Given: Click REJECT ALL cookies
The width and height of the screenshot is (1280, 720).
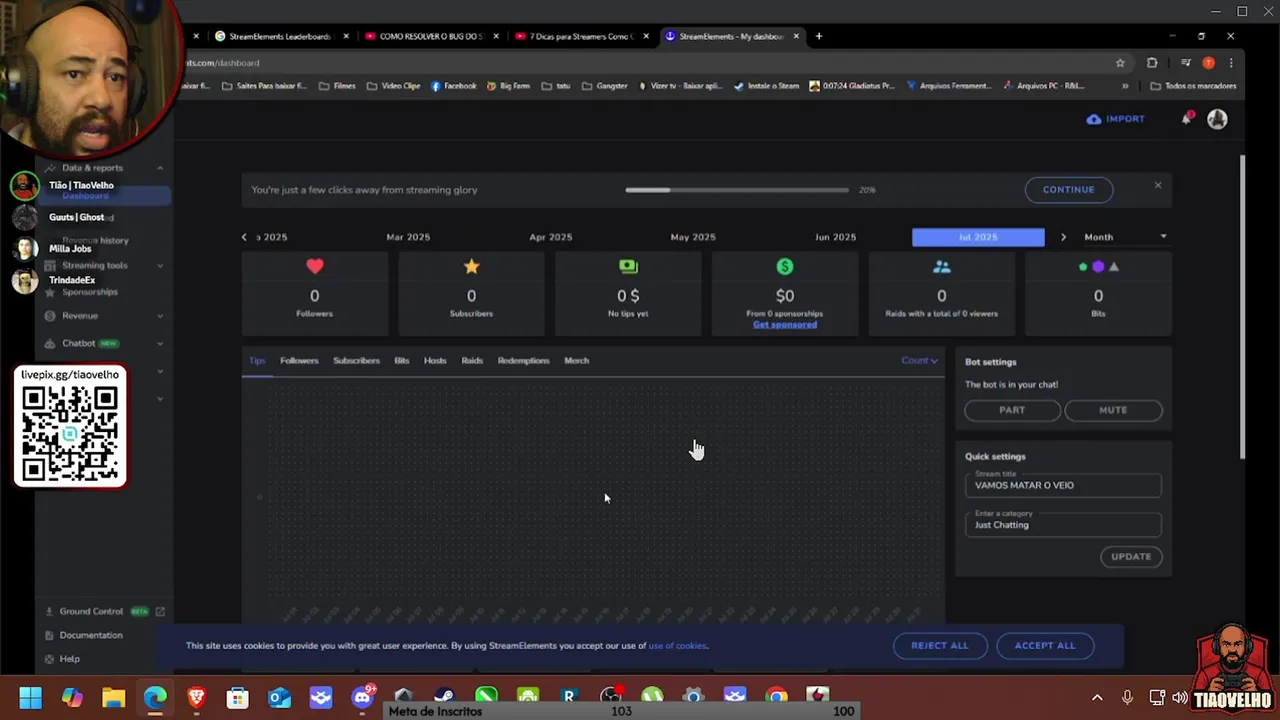Looking at the screenshot, I should [940, 645].
